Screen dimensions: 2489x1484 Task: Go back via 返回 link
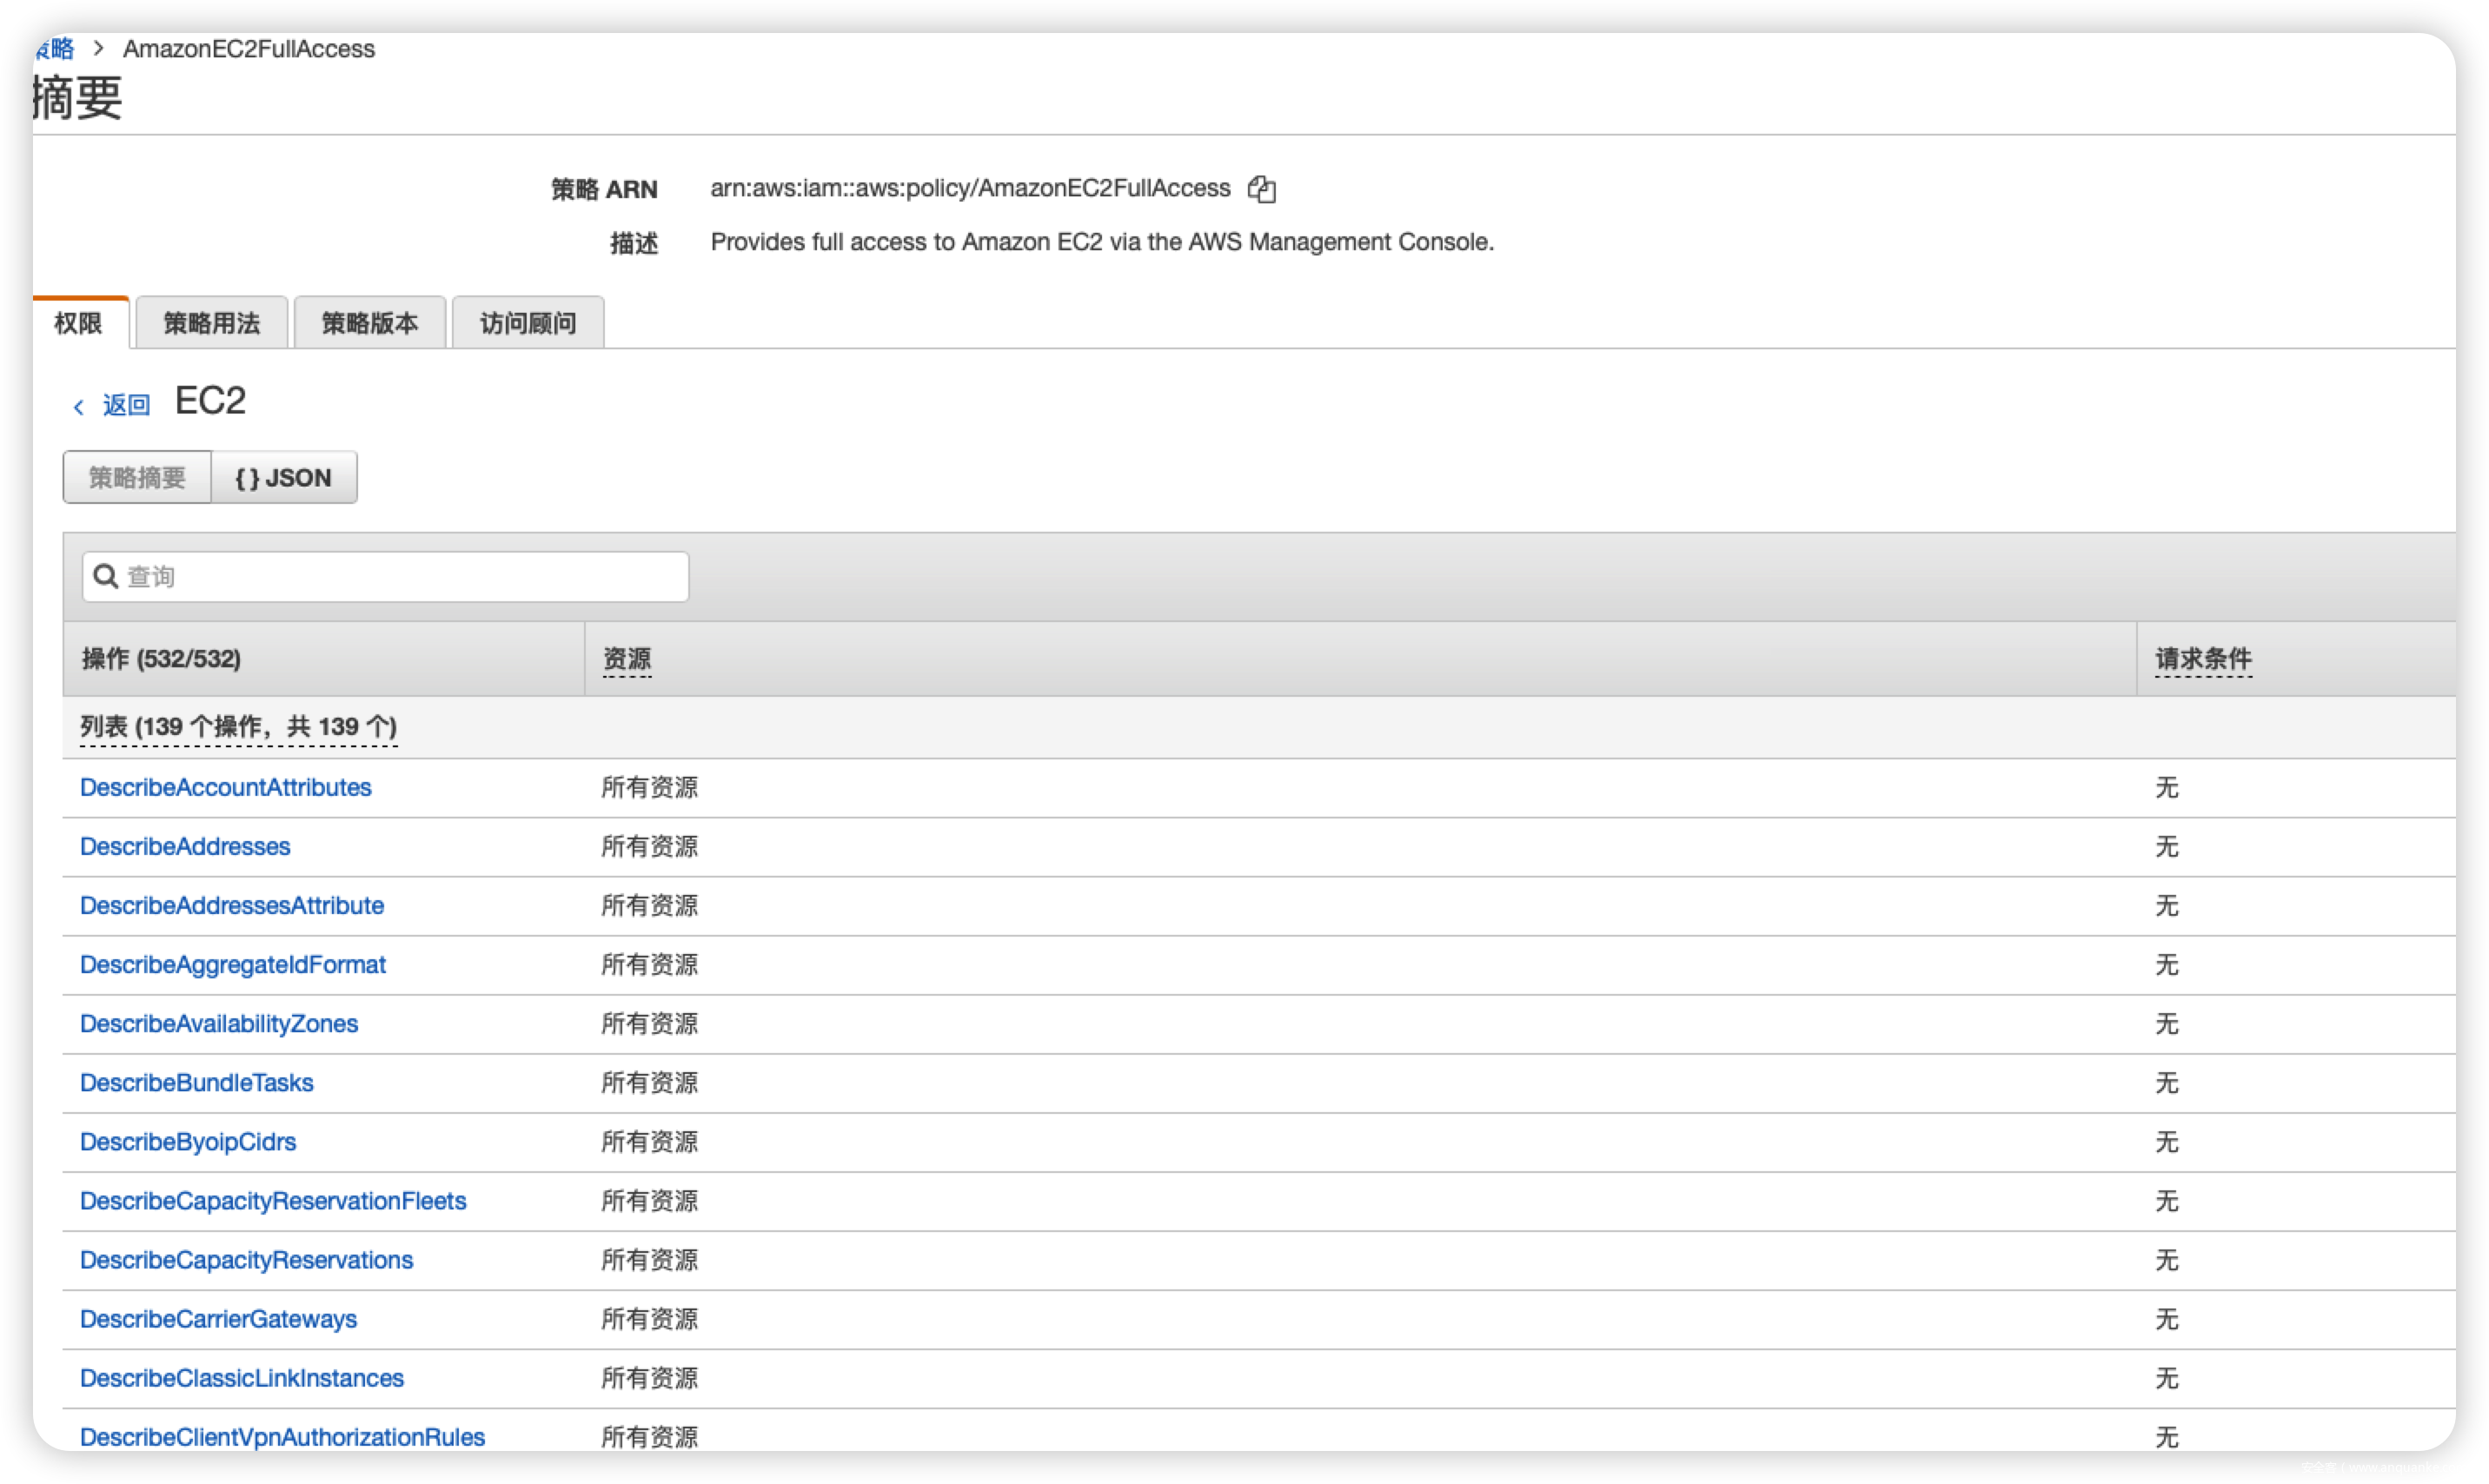[x=126, y=405]
